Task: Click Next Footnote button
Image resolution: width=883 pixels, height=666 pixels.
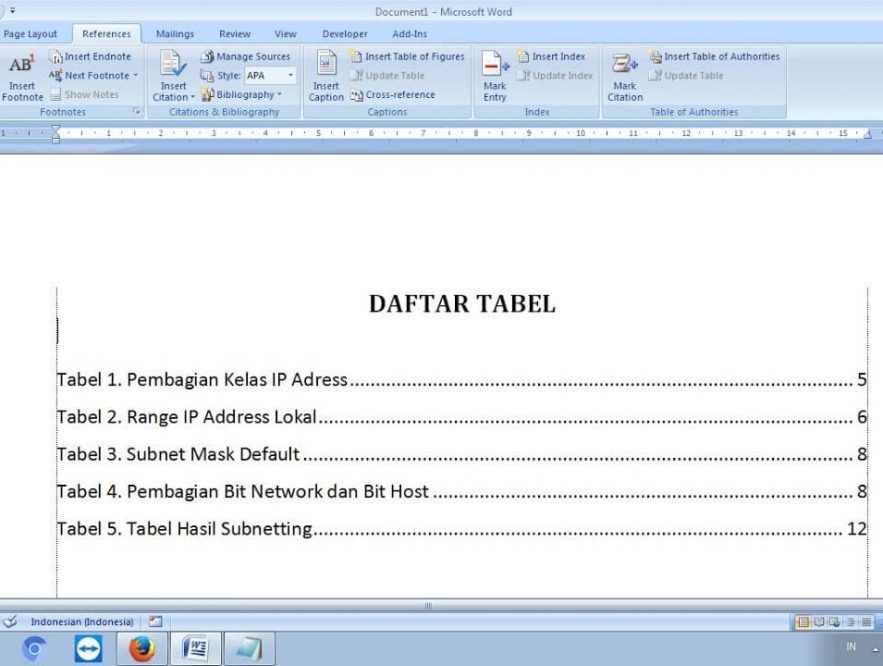Action: tap(88, 75)
